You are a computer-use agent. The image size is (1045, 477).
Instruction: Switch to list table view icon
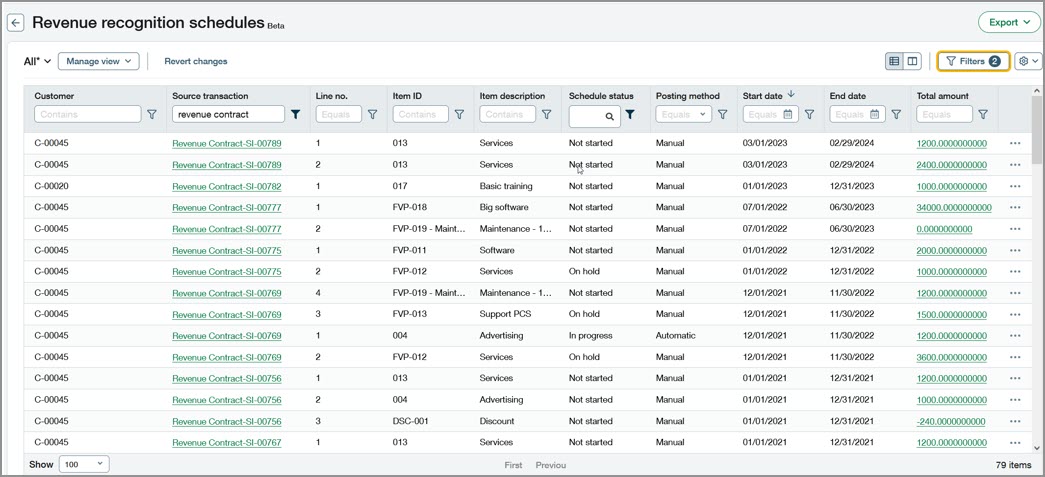point(894,61)
